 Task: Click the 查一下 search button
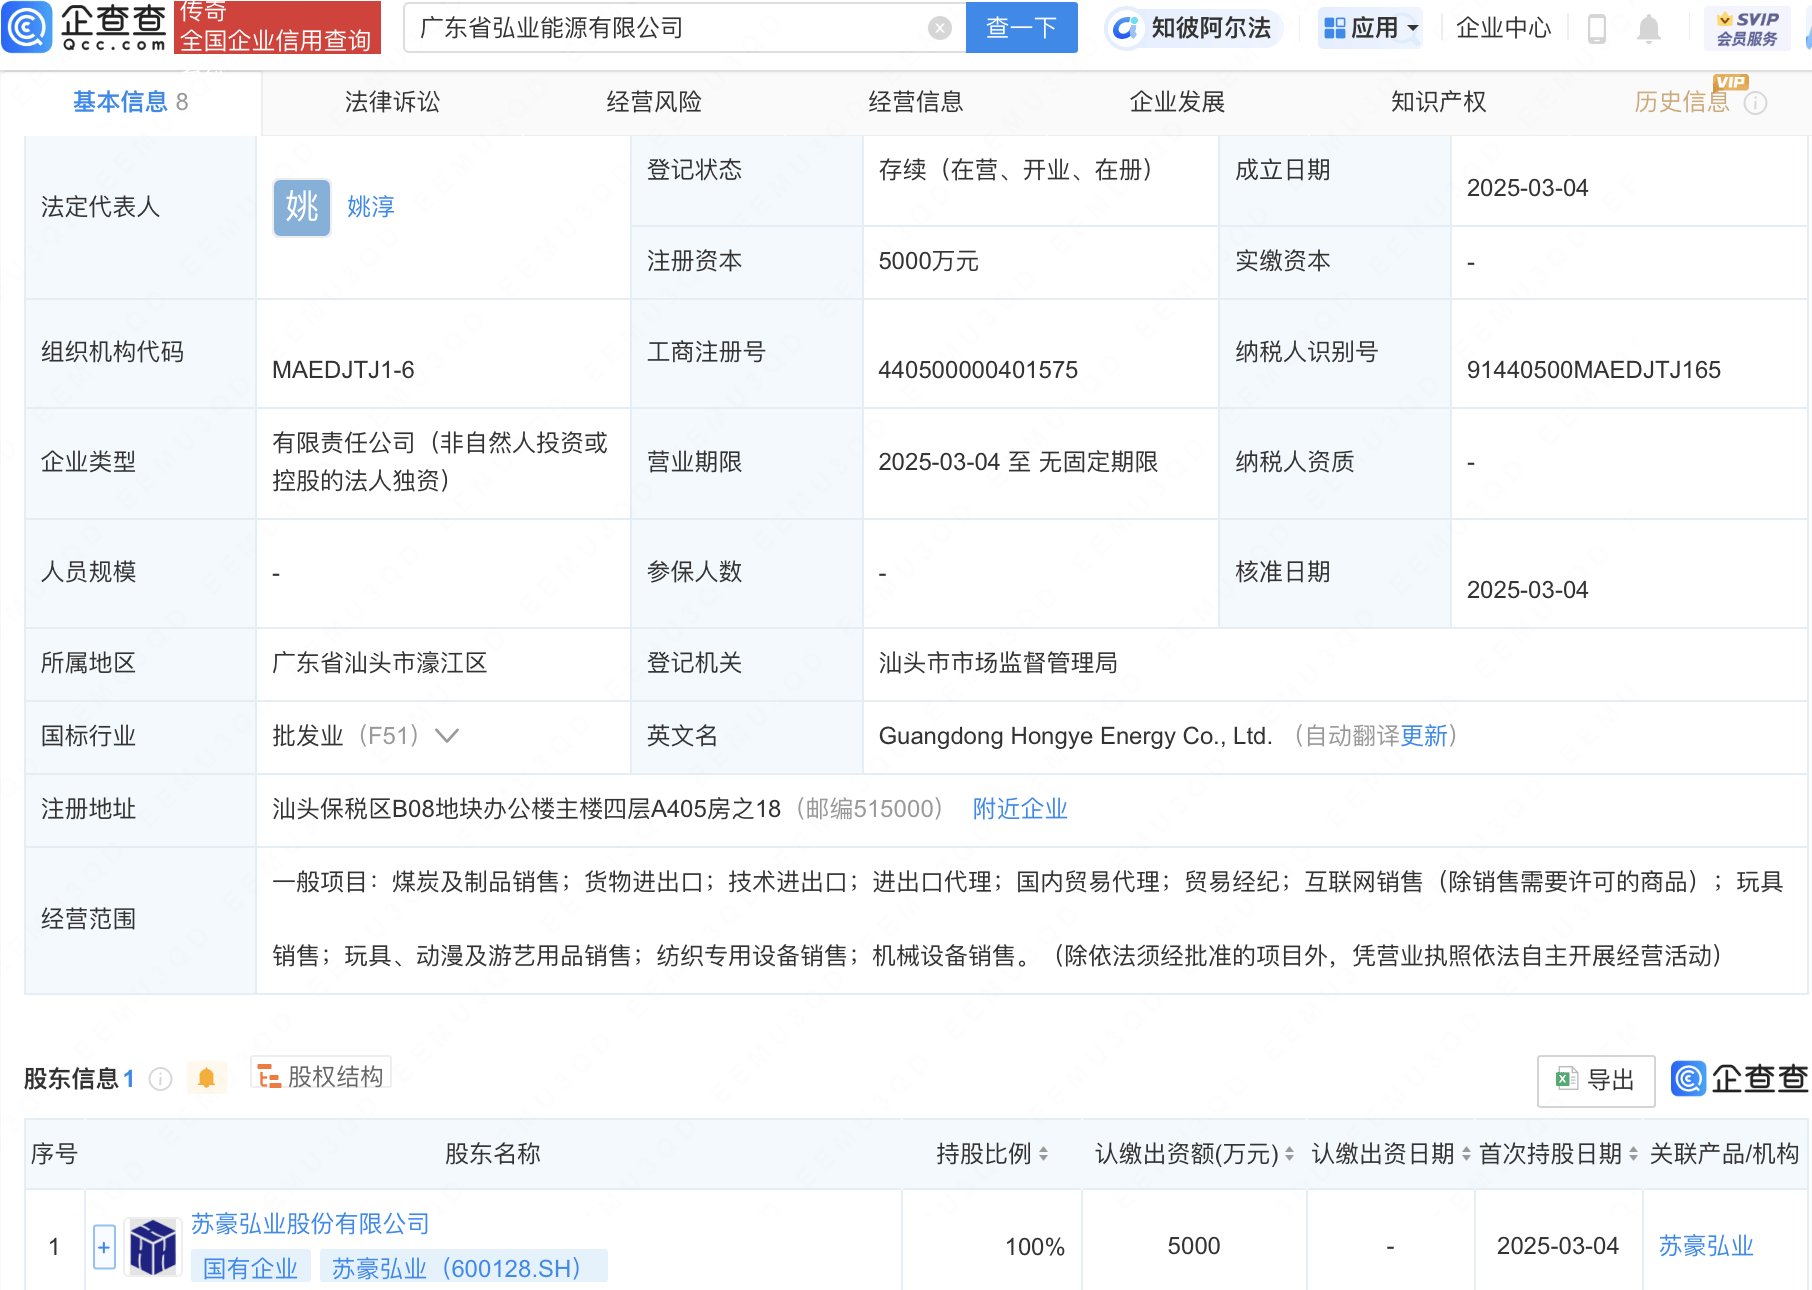click(1021, 28)
